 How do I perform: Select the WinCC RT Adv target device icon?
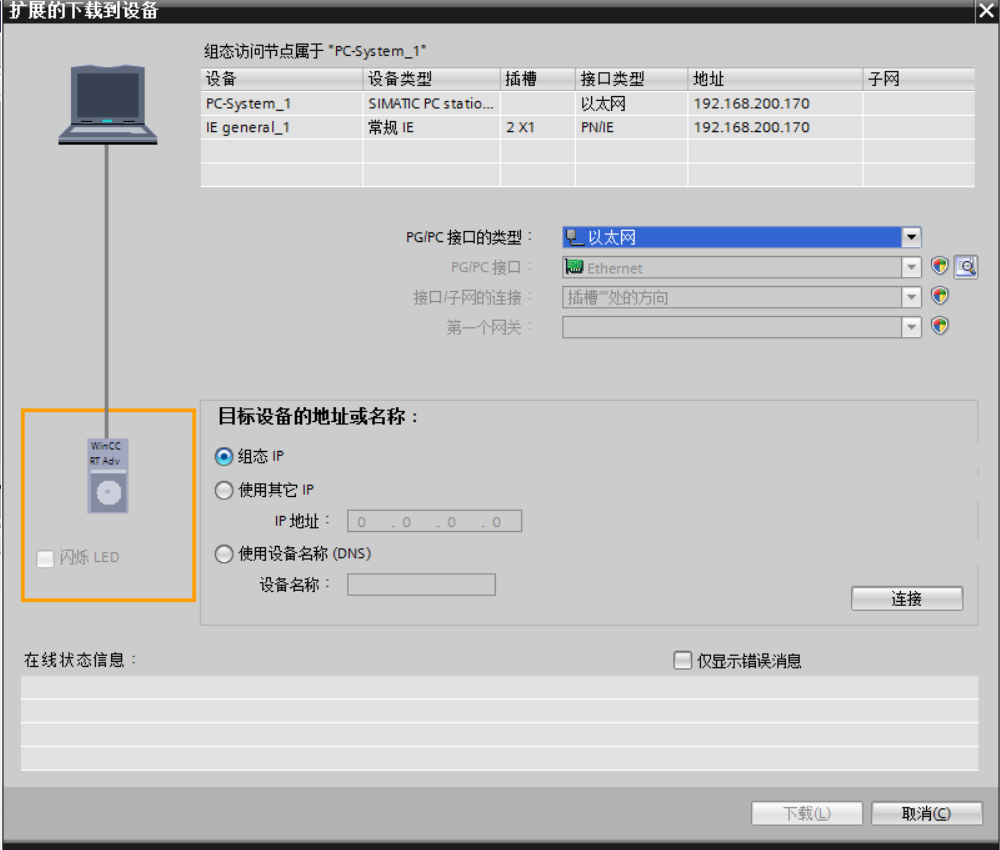108,476
